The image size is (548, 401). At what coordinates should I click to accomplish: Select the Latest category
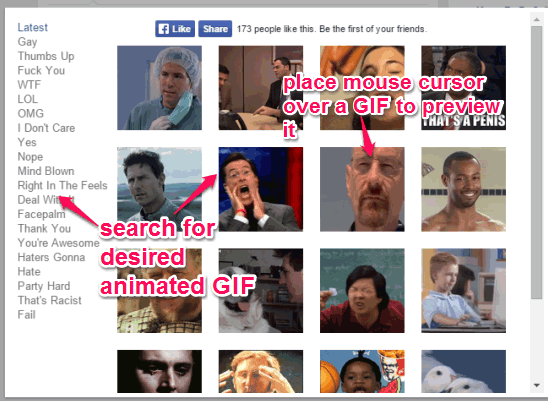[x=33, y=27]
